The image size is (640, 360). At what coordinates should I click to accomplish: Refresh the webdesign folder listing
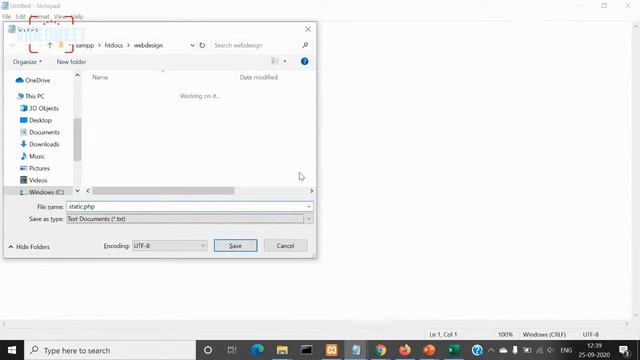(x=202, y=45)
